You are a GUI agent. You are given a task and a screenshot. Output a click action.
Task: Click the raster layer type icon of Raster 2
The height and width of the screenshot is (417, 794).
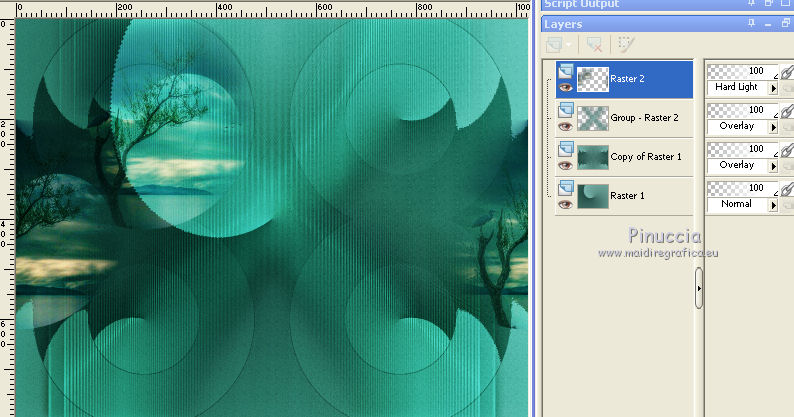click(566, 71)
